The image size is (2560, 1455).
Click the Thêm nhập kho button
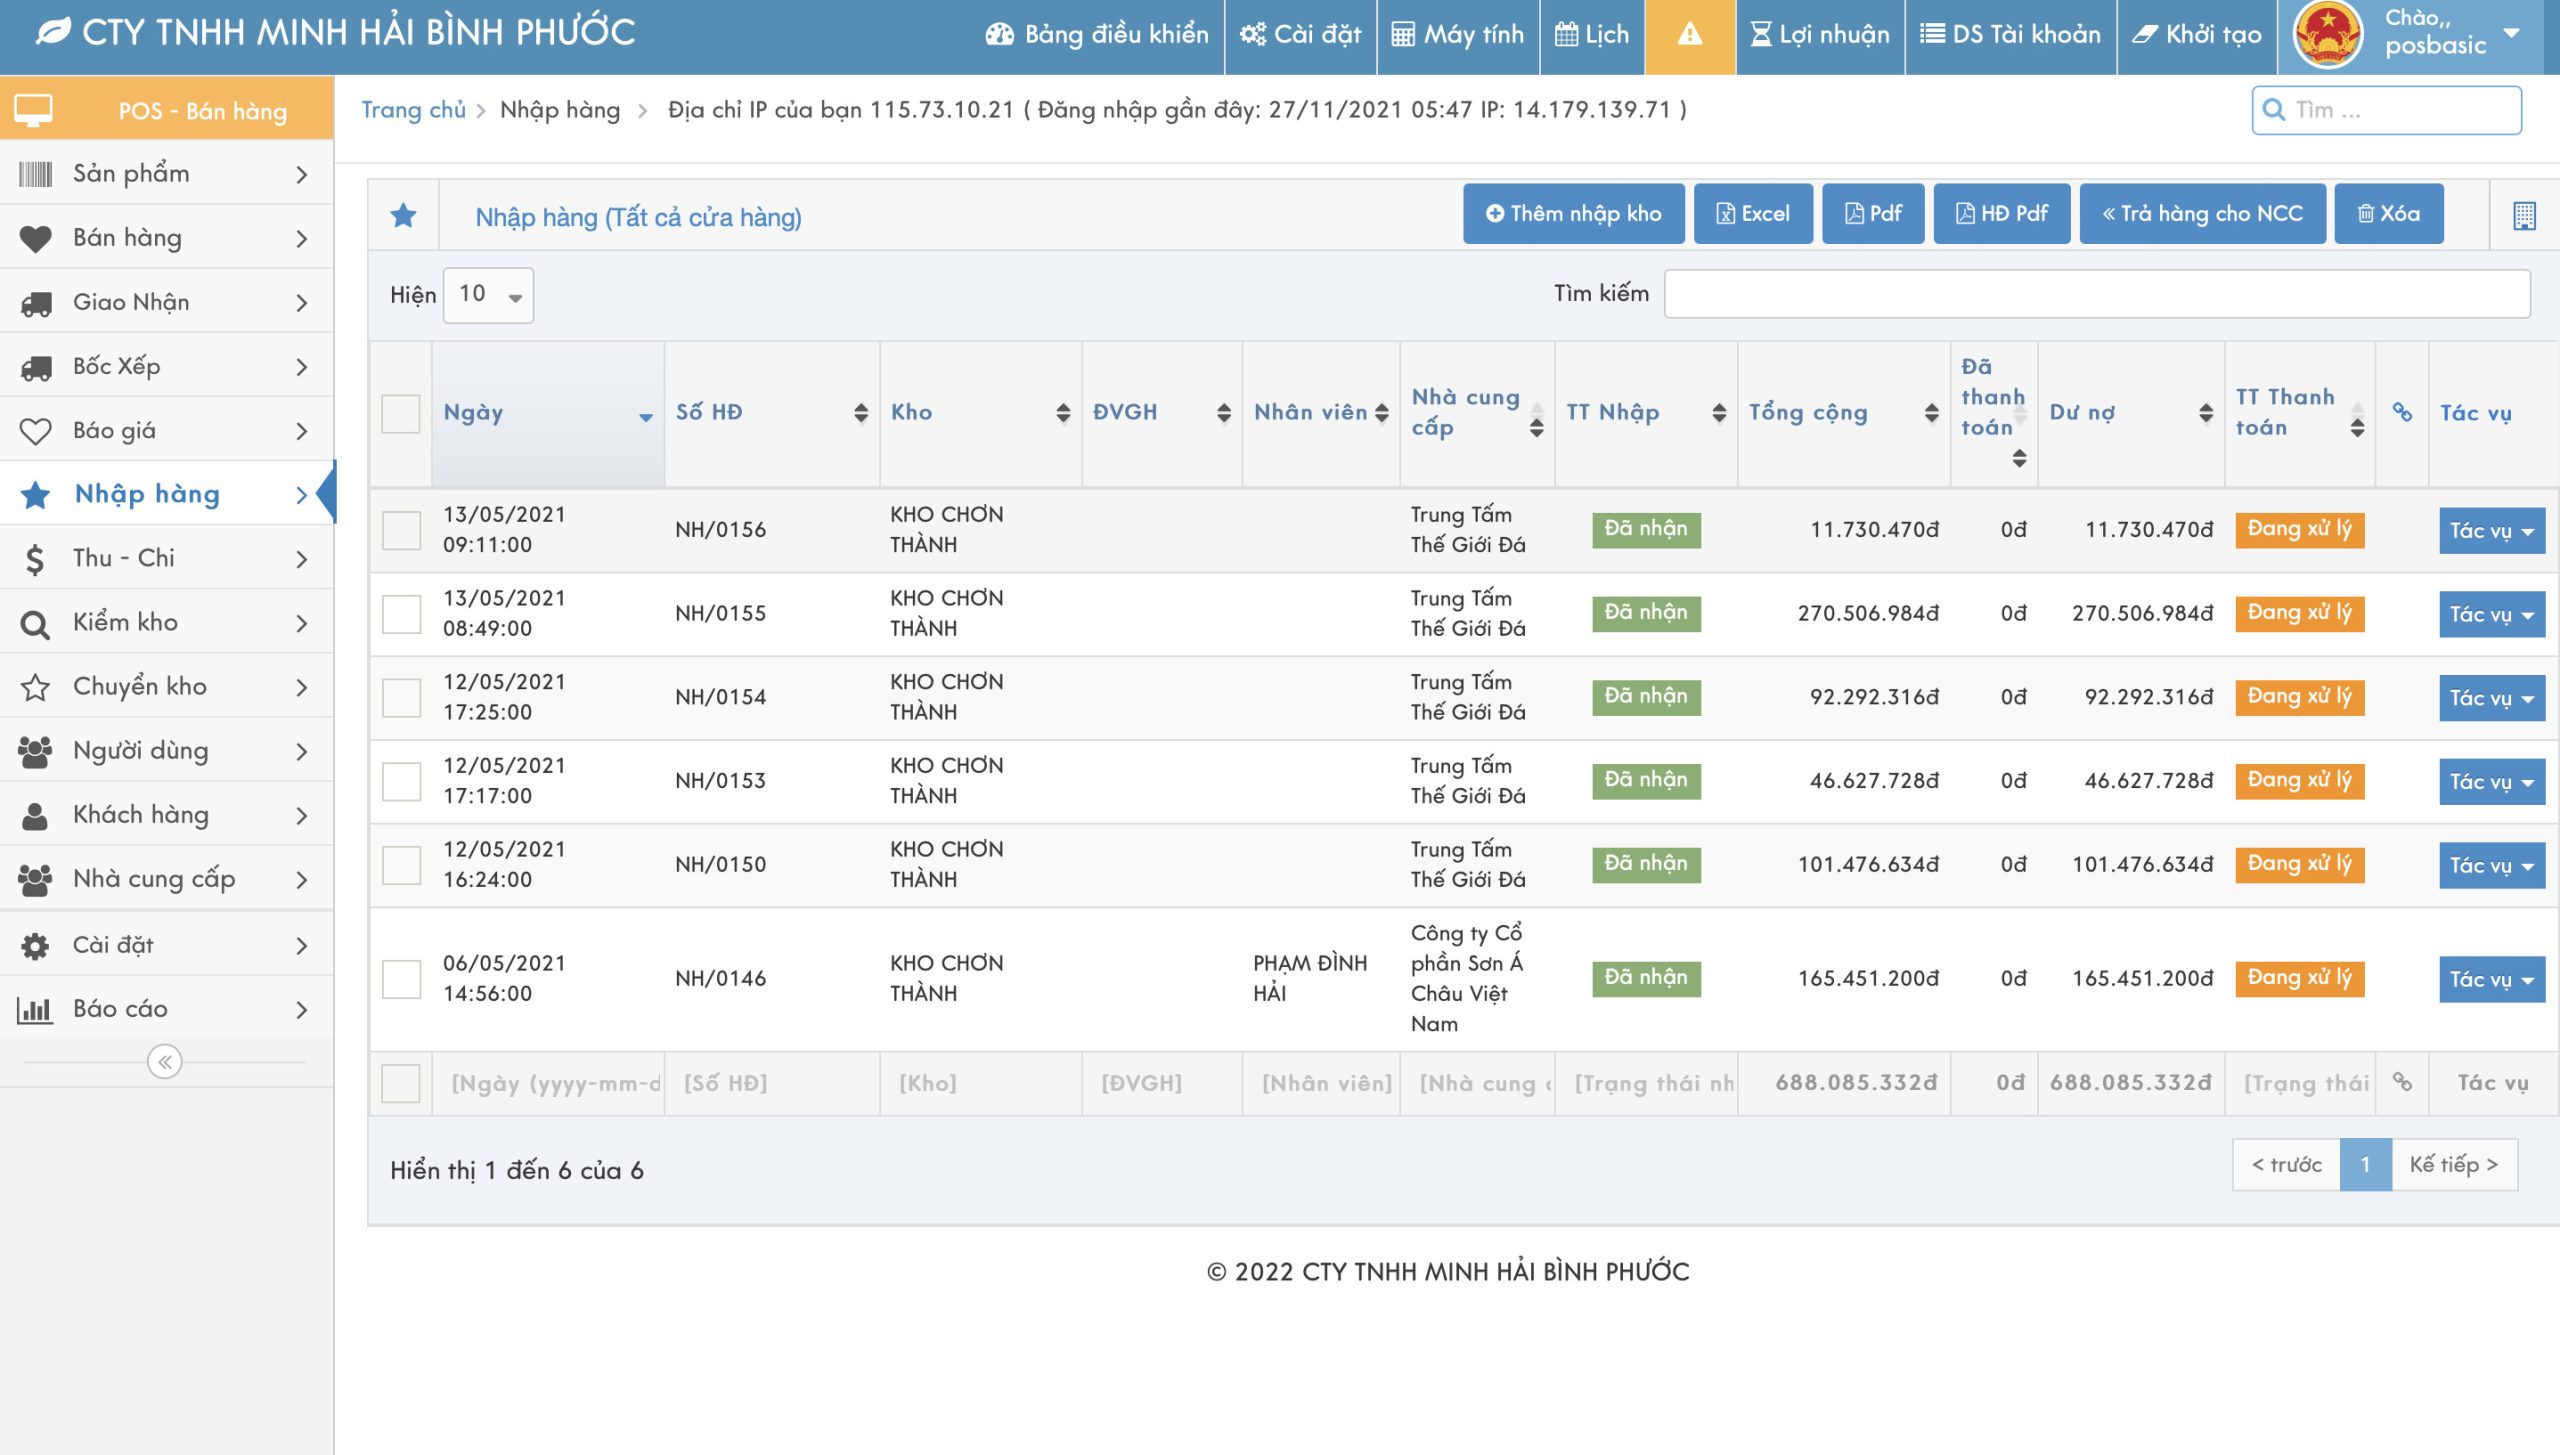click(x=1573, y=214)
